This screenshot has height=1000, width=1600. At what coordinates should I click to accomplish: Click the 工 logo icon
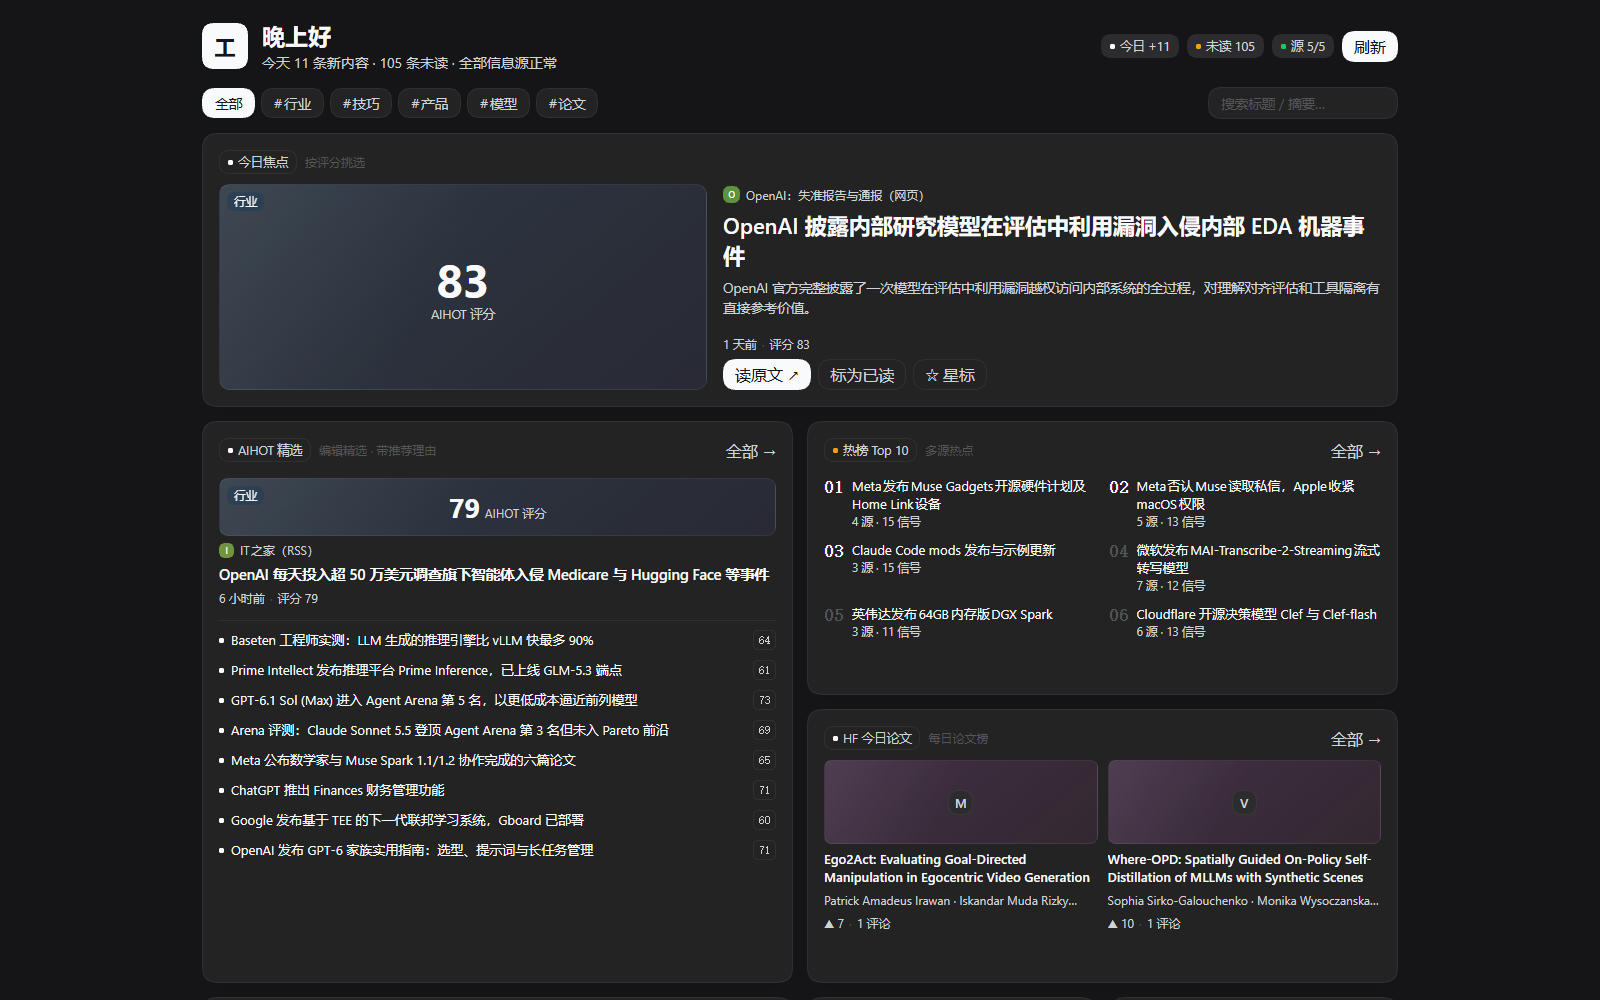click(x=225, y=46)
